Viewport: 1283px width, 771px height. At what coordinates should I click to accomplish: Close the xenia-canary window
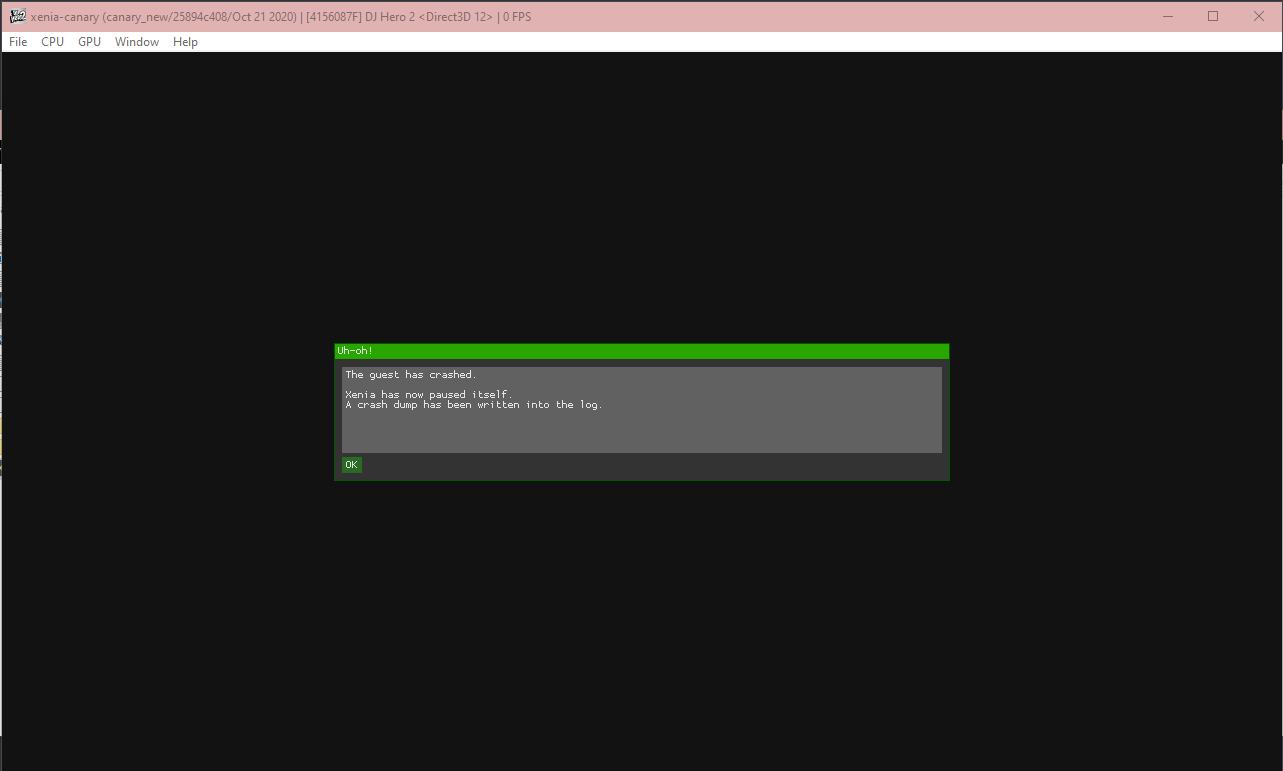(1259, 16)
